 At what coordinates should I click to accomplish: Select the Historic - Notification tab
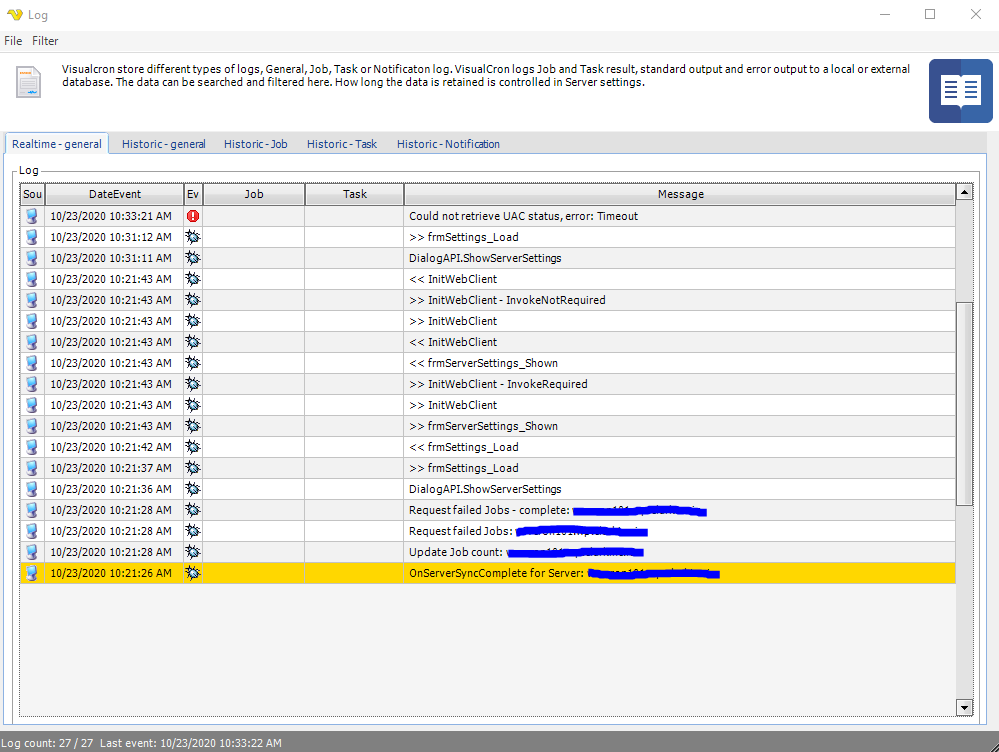pyautogui.click(x=448, y=144)
